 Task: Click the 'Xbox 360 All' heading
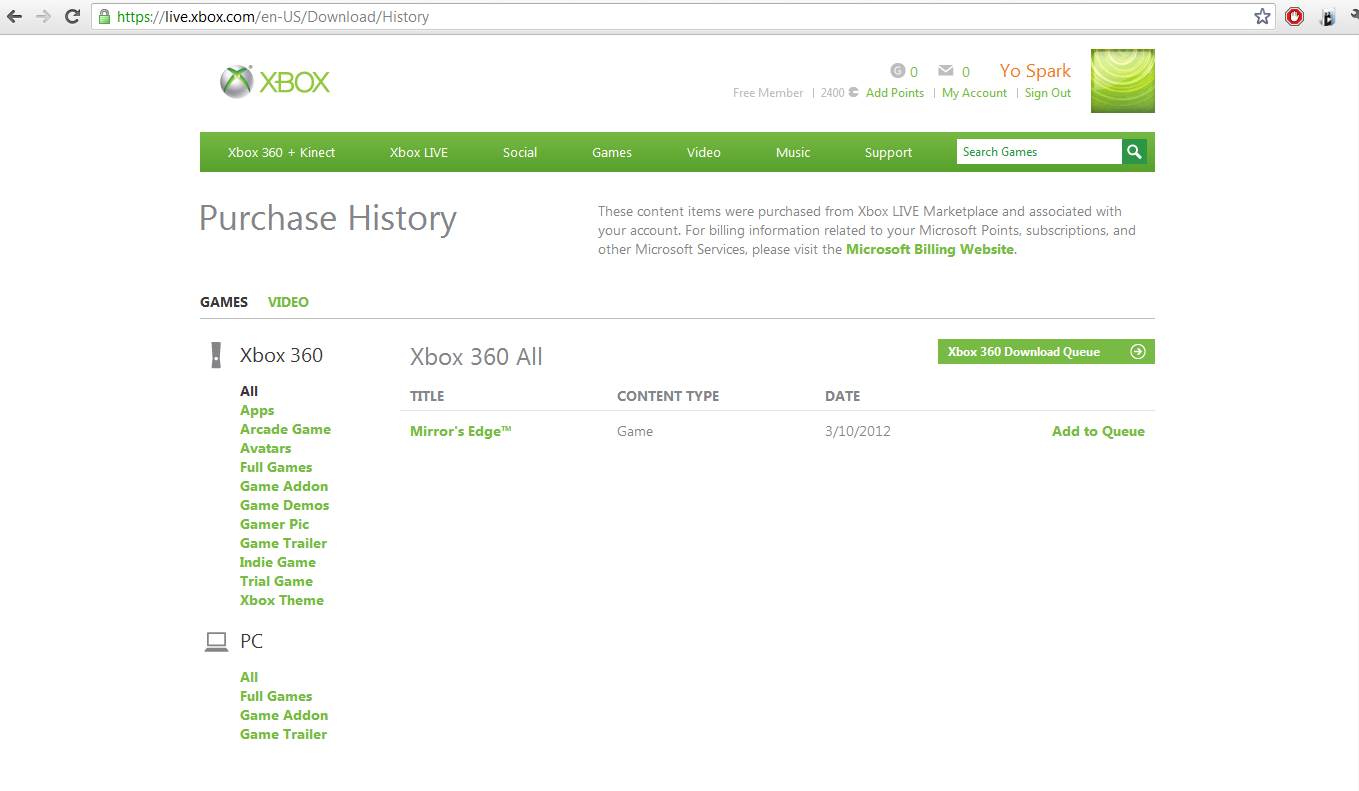pyautogui.click(x=476, y=357)
